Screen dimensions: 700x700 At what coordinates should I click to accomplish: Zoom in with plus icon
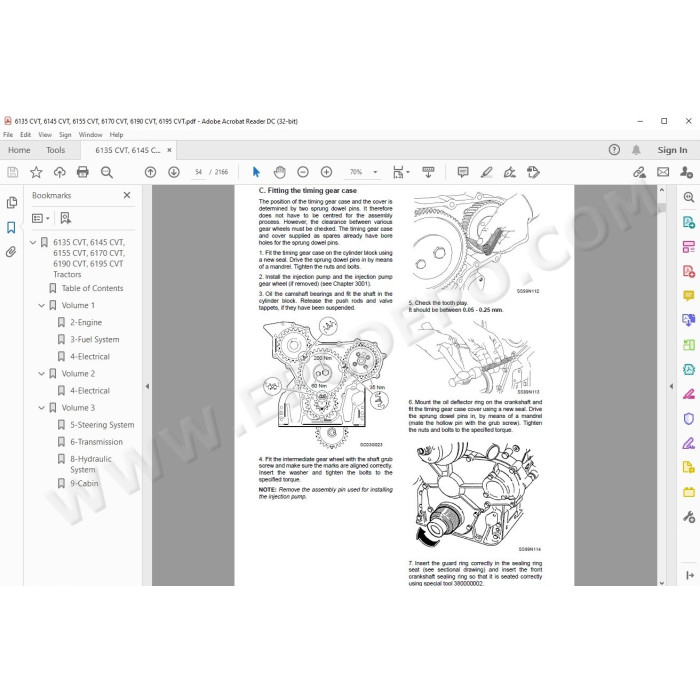[x=326, y=172]
